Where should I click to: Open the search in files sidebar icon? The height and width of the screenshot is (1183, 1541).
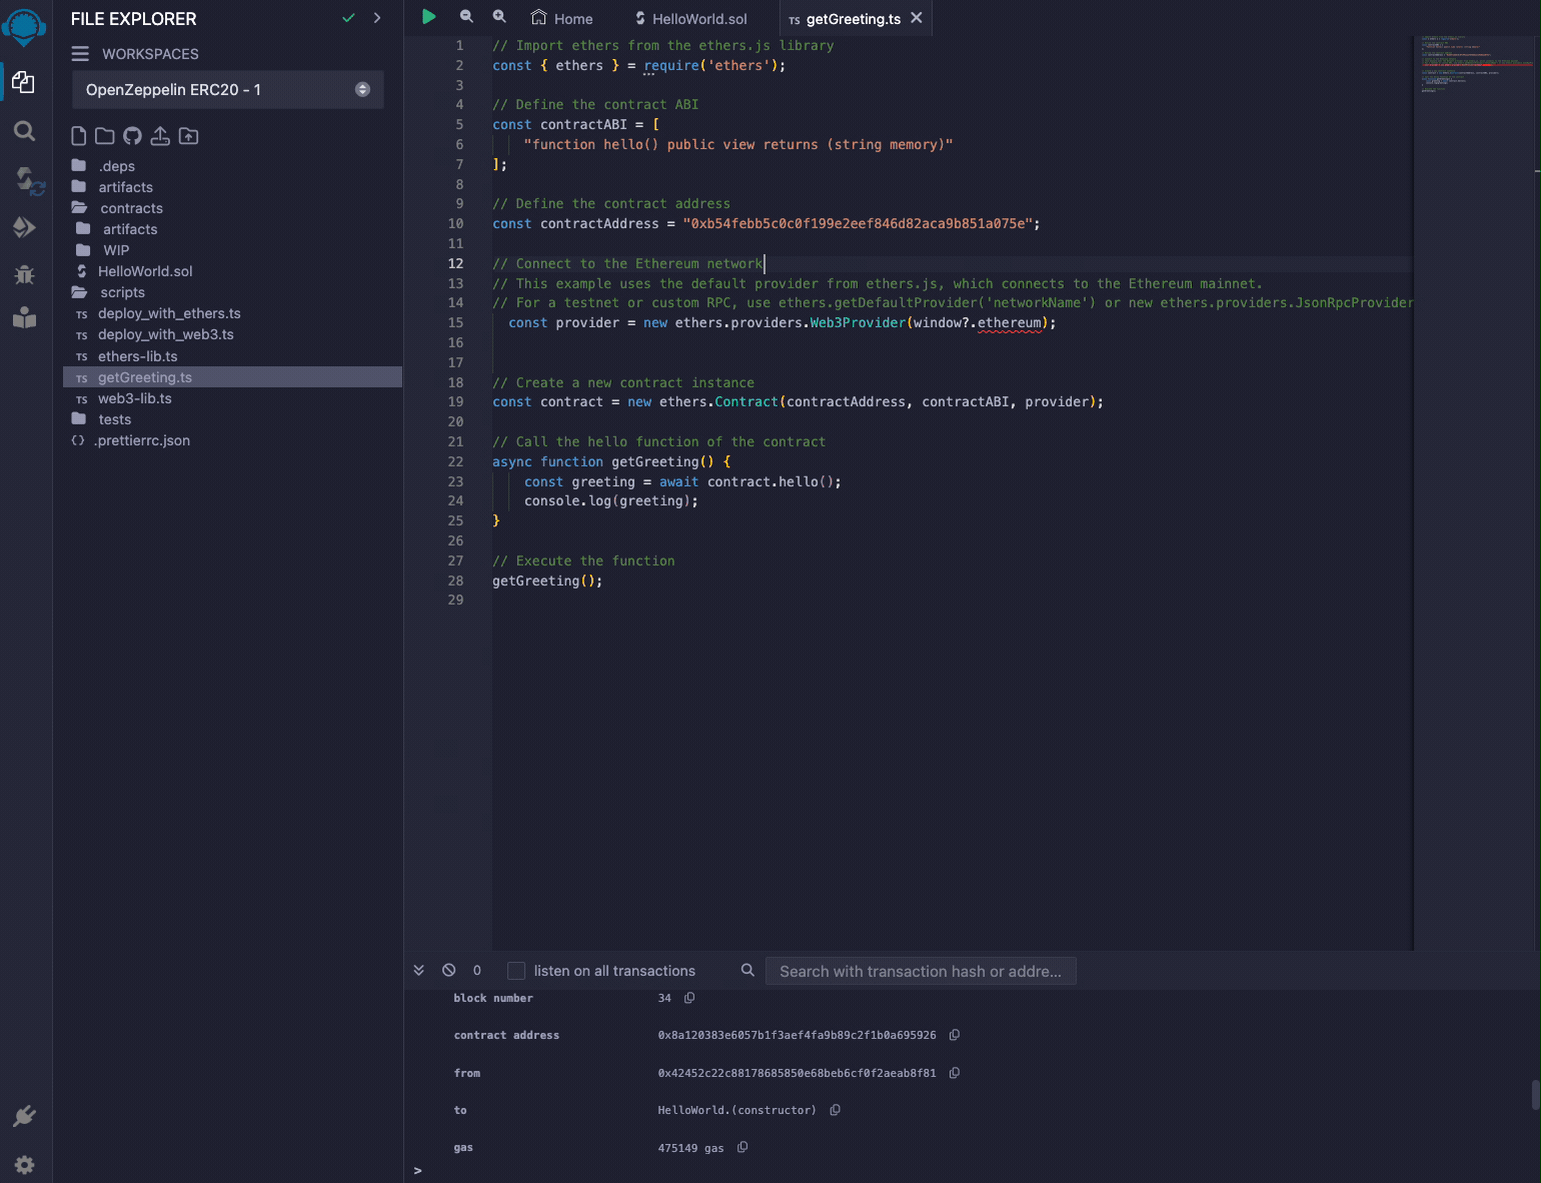[x=25, y=131]
